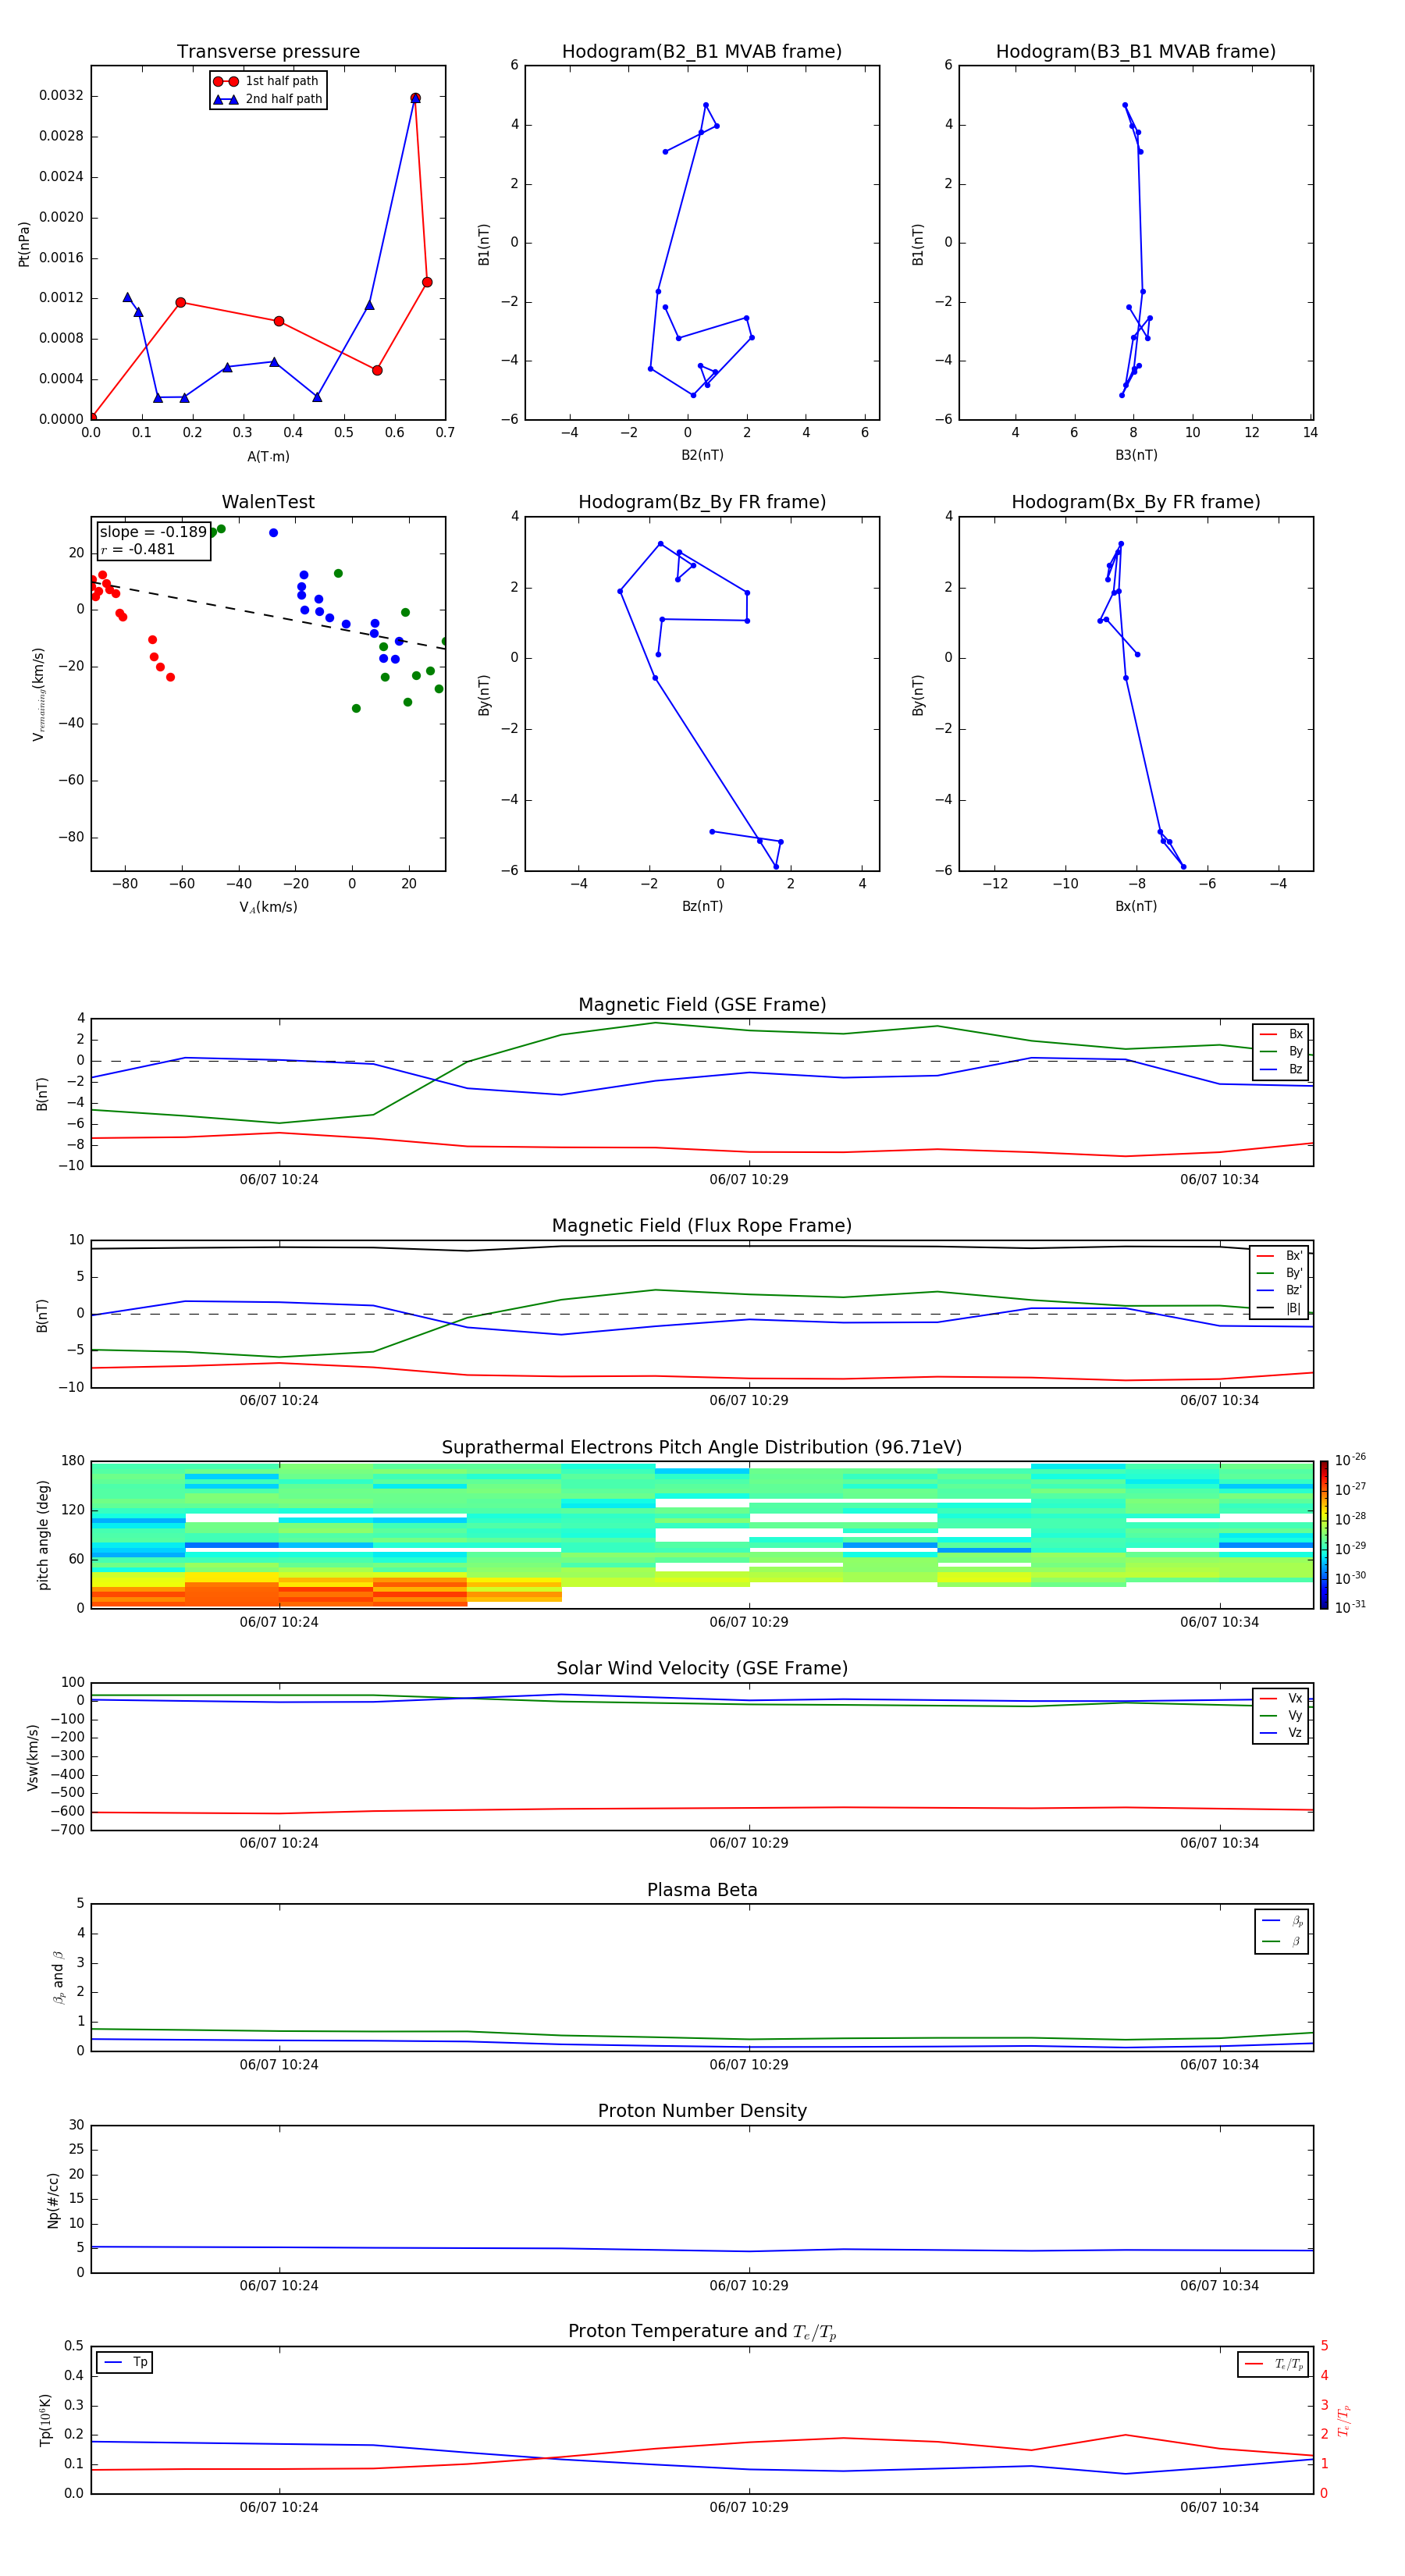Click the Tp legend entry
The width and height of the screenshot is (1405, 2576).
coord(125,2362)
